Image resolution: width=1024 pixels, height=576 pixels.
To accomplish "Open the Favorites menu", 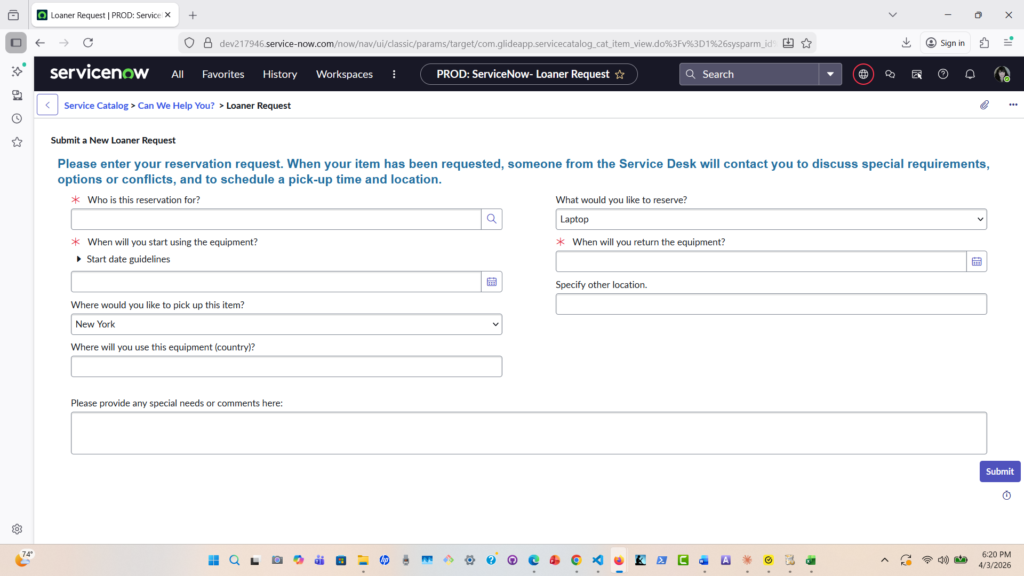I will tap(223, 74).
